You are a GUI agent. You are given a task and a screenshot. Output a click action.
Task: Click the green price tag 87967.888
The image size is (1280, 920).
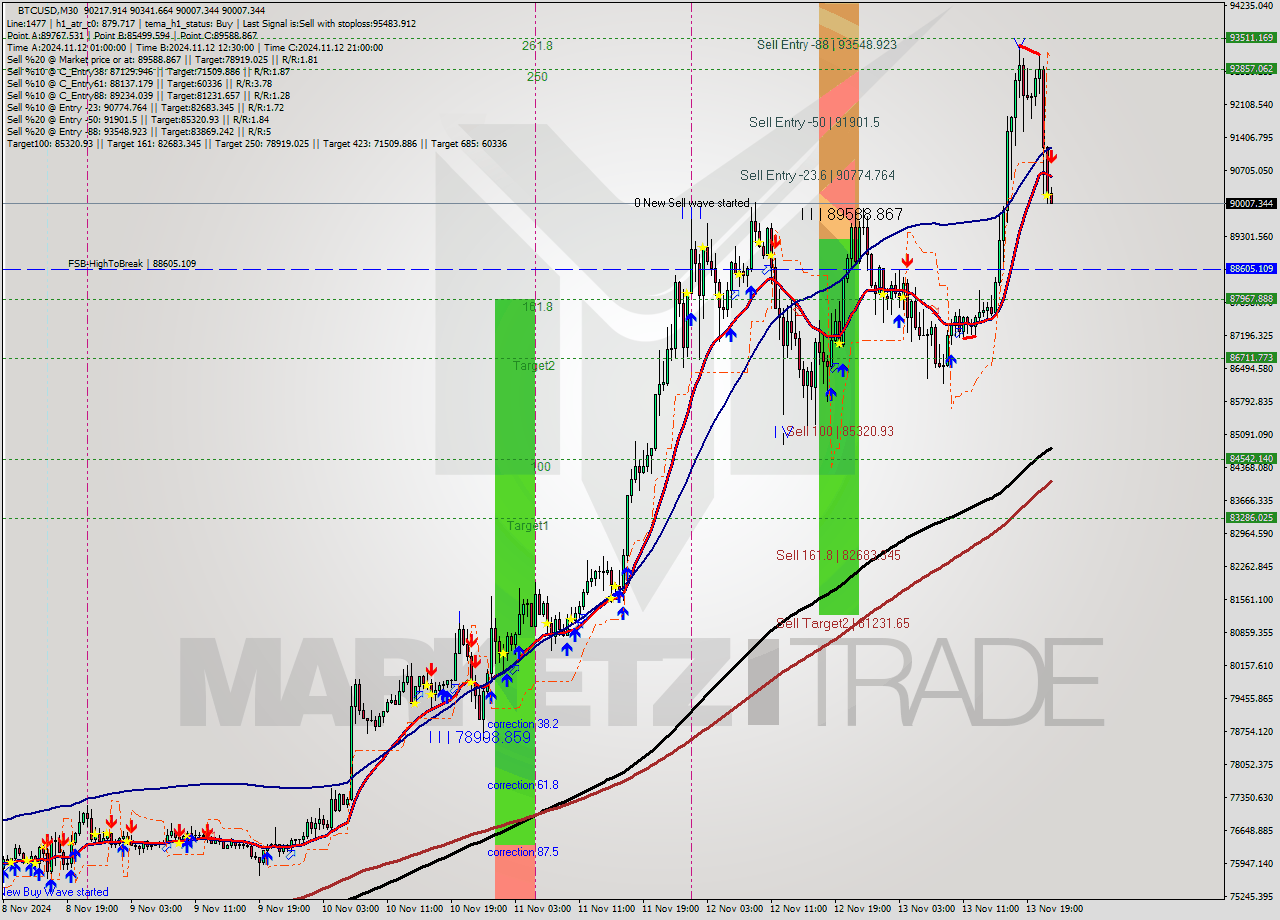pos(1250,298)
